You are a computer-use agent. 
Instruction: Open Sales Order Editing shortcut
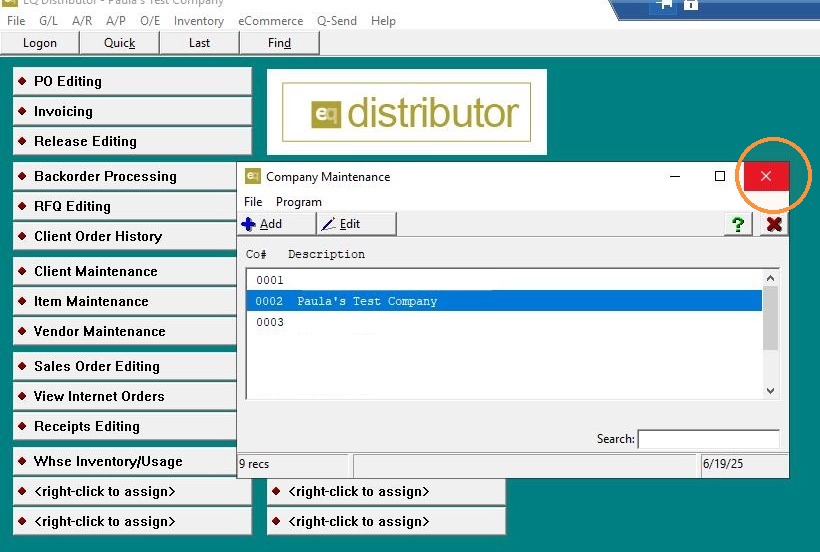click(x=124, y=366)
